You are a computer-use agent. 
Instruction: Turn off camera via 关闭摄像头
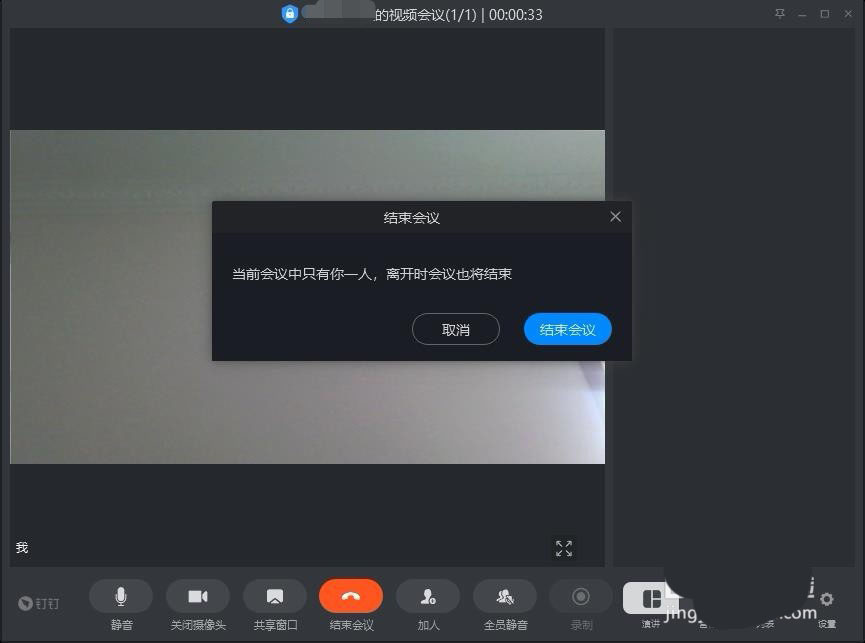[198, 596]
